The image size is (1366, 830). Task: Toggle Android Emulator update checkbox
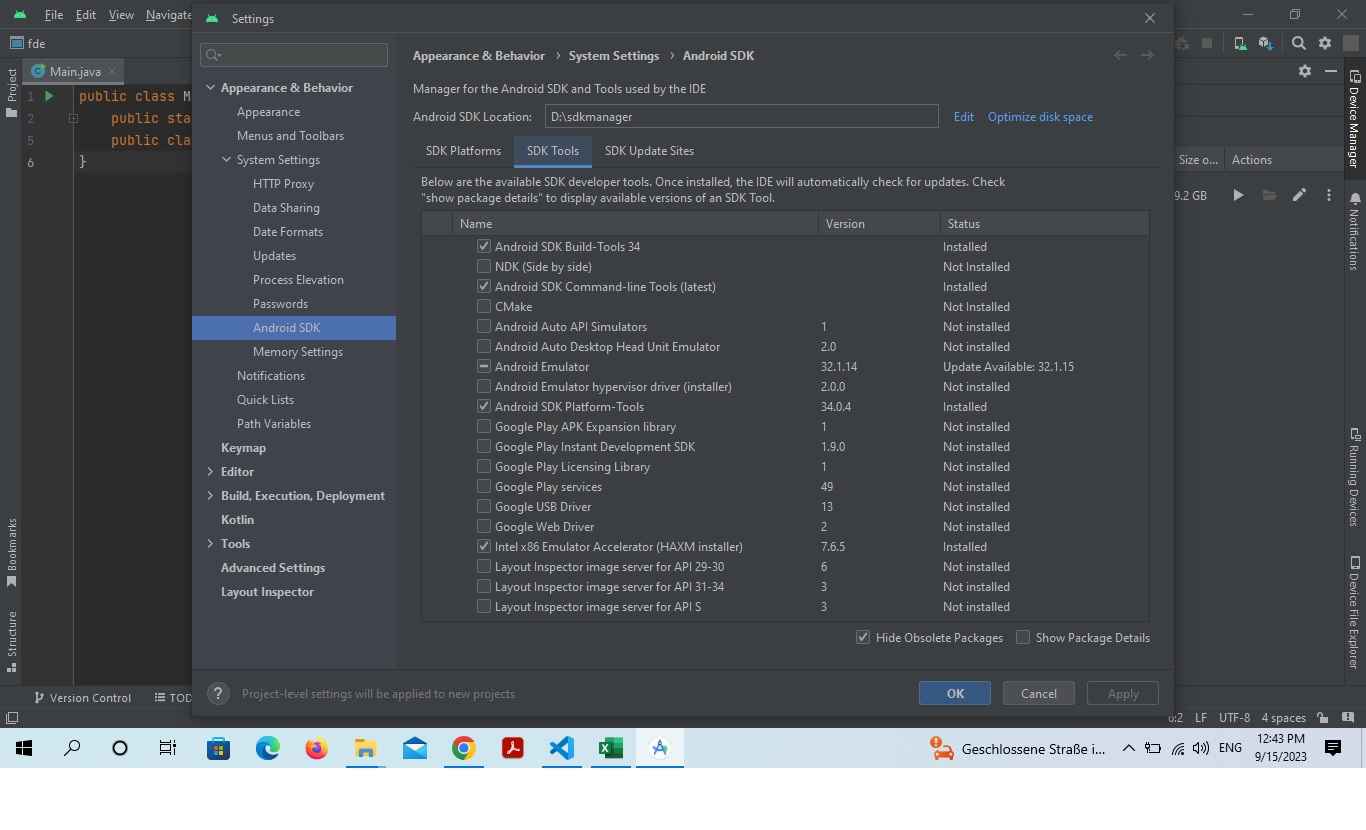pos(484,366)
